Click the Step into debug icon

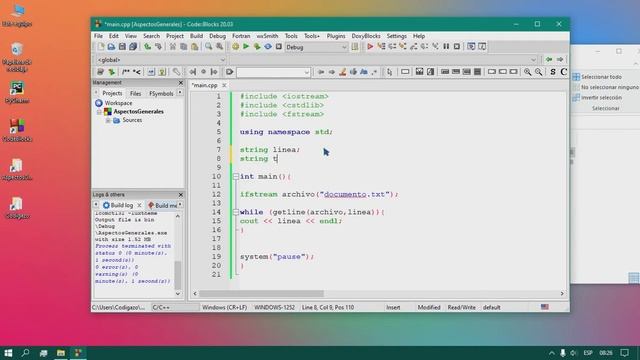(403, 47)
